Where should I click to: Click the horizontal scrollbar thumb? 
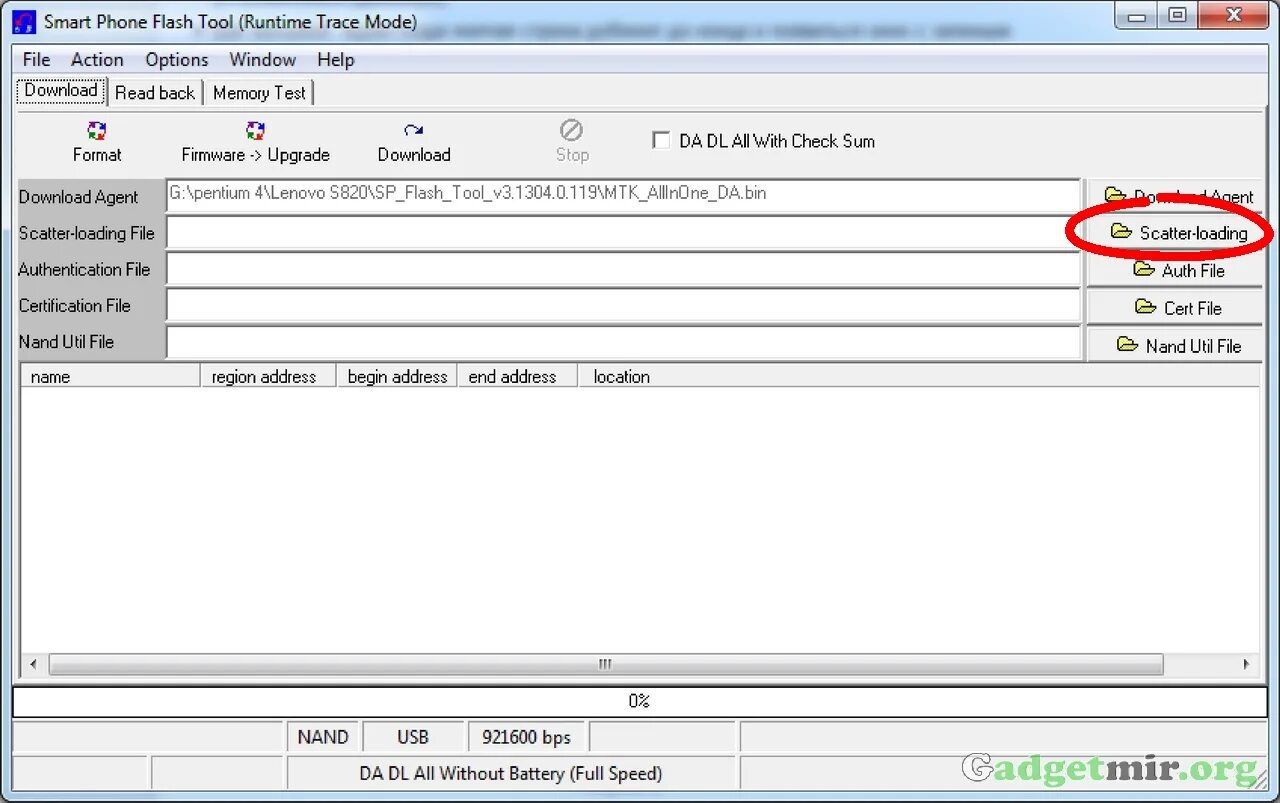[x=606, y=664]
